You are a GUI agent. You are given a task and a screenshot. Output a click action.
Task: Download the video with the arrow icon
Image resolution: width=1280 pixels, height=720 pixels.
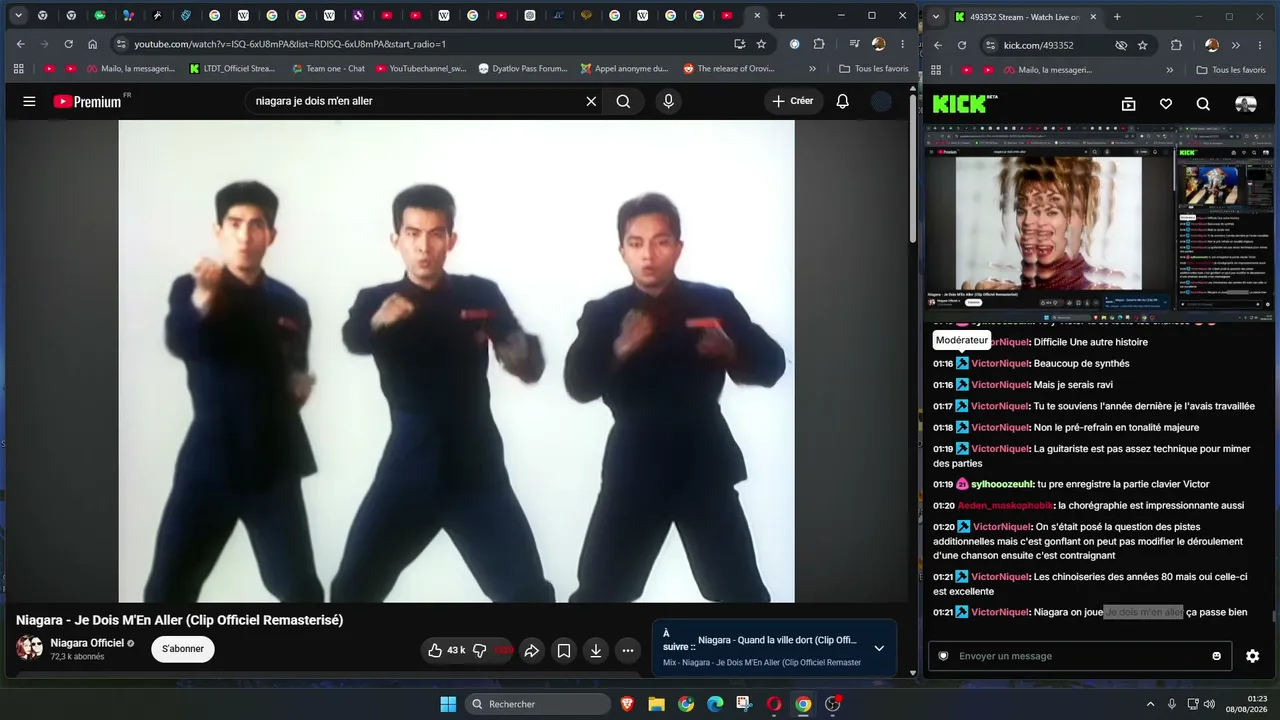coord(596,650)
